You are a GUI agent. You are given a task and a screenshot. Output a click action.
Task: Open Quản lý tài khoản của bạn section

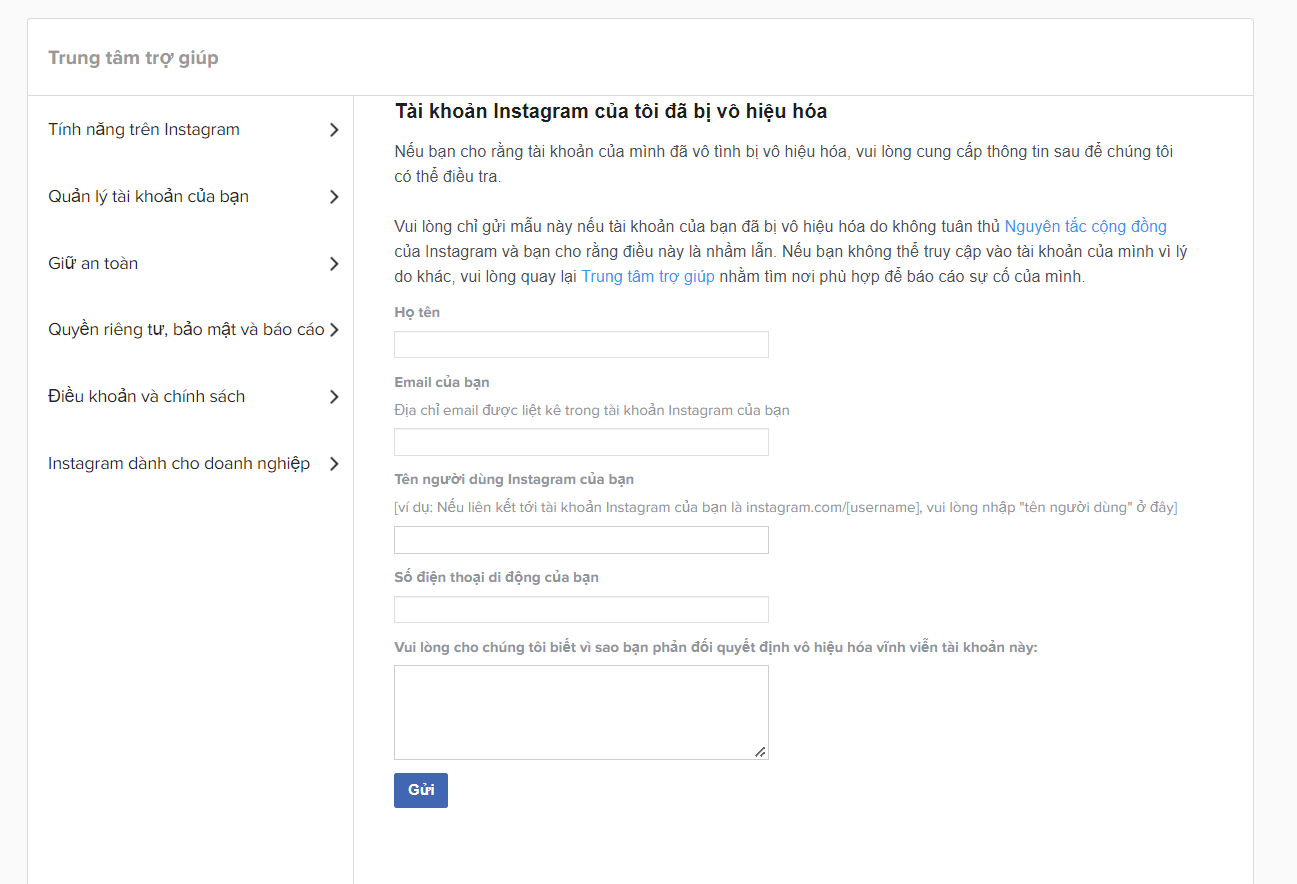[149, 197]
